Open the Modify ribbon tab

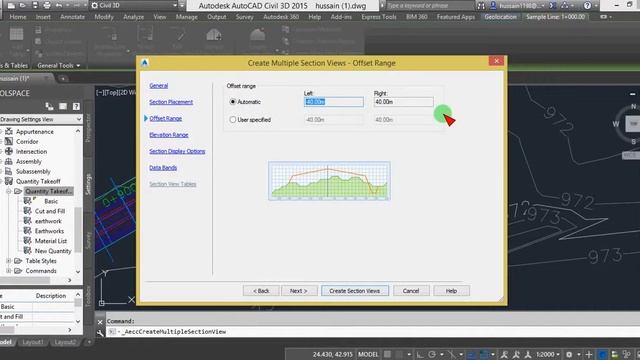[104, 17]
